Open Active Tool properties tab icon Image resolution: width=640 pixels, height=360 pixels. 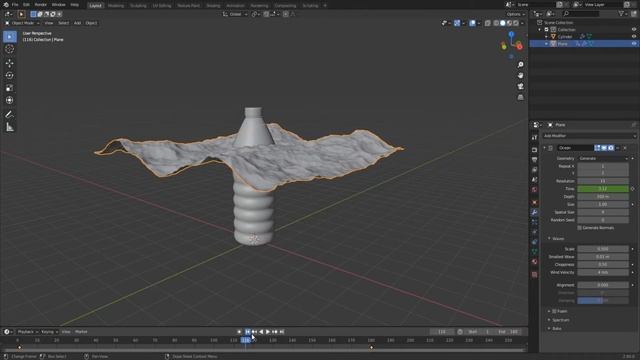534,138
